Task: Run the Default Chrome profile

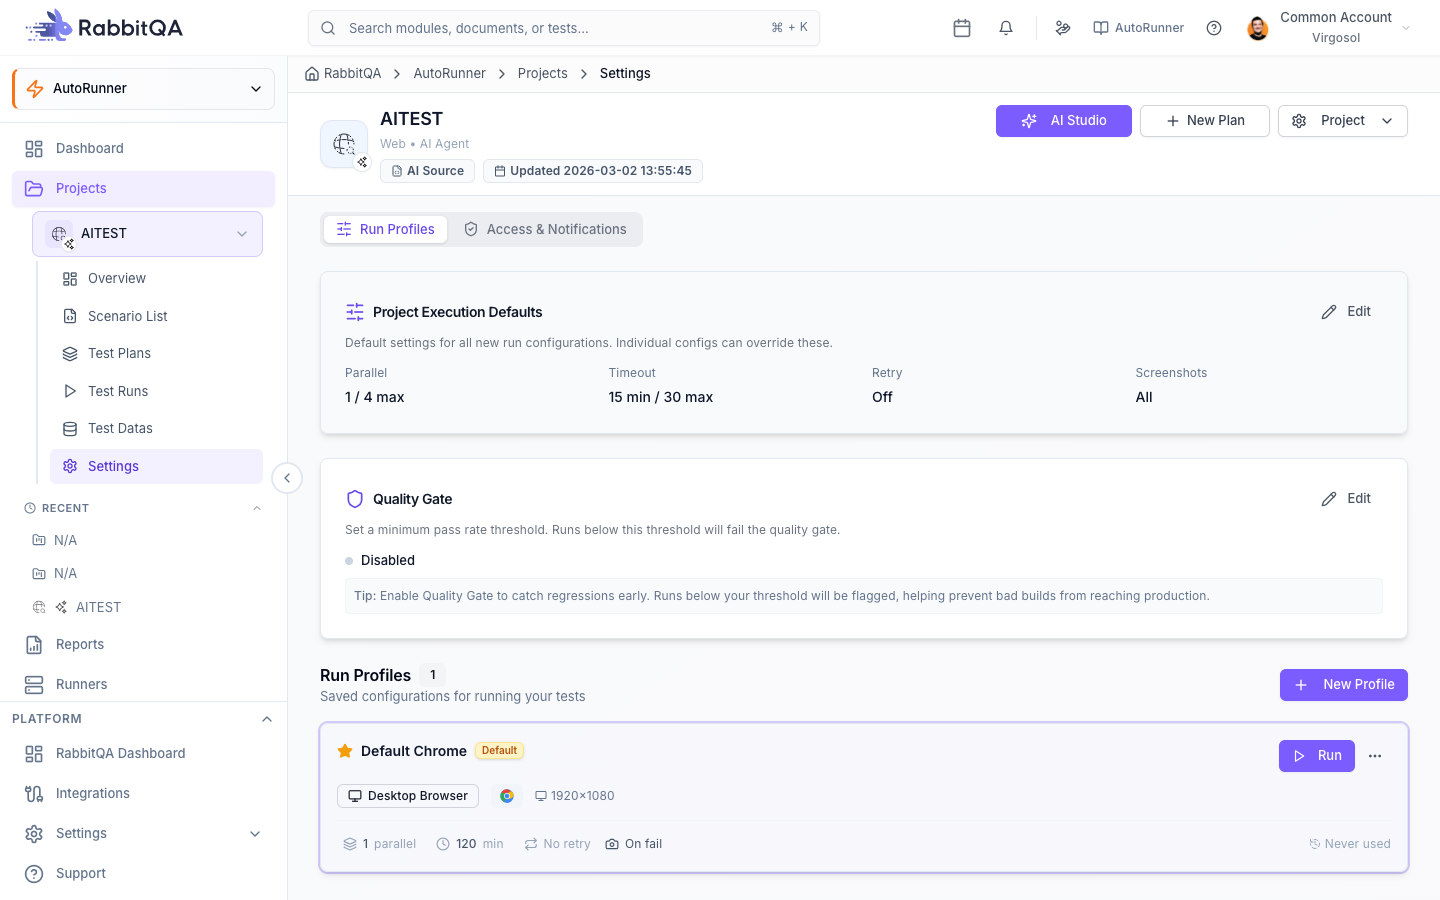Action: 1317,756
